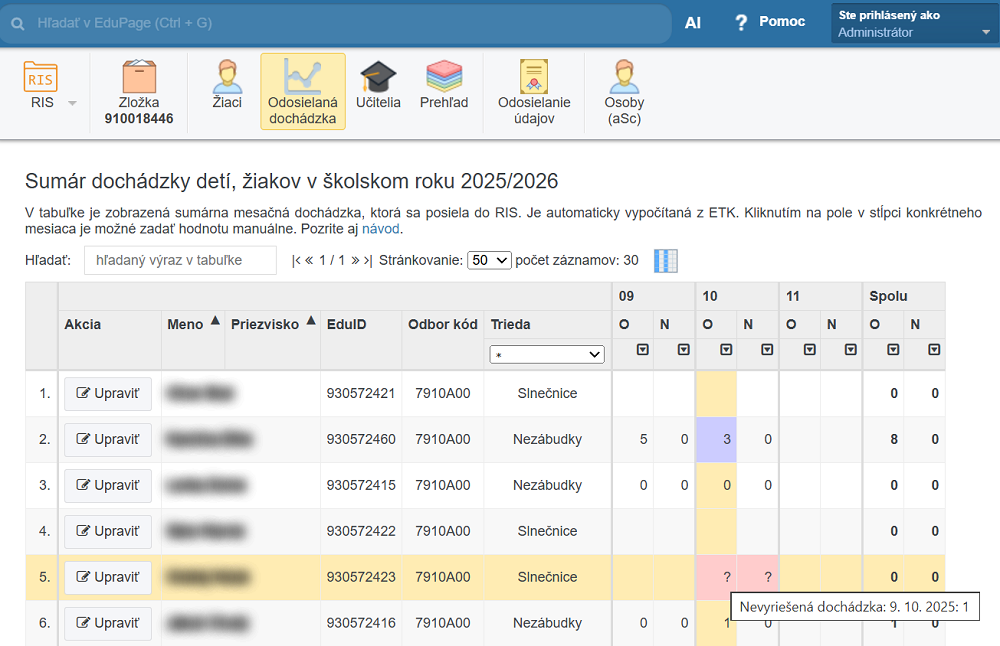Open the Stránkovanie page size dropdown

[x=490, y=260]
